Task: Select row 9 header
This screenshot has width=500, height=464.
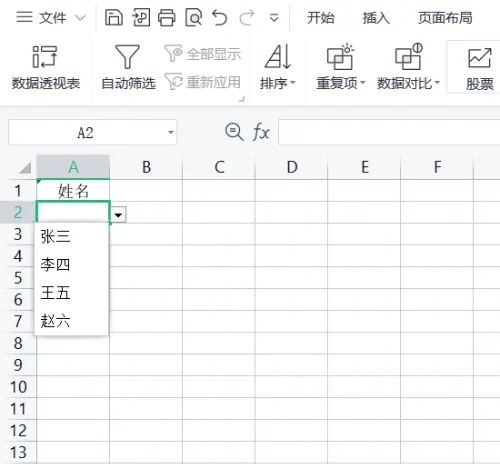Action: [x=18, y=365]
